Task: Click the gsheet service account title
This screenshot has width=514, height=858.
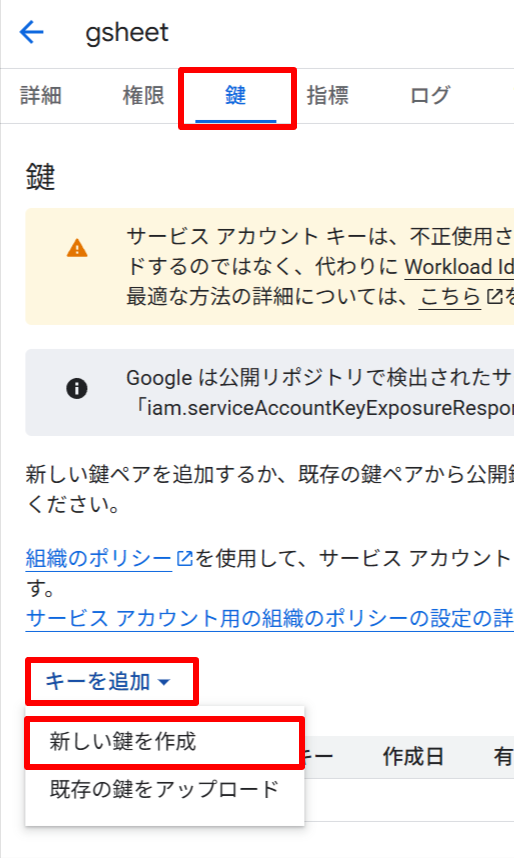Action: (x=127, y=33)
